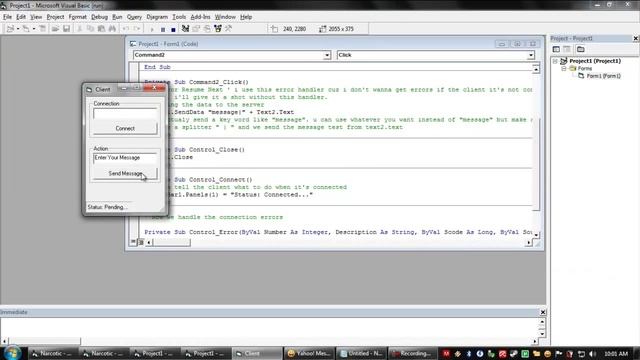Open the Properties Window toolbar icon
The width and height of the screenshot is (640, 360).
196,29
